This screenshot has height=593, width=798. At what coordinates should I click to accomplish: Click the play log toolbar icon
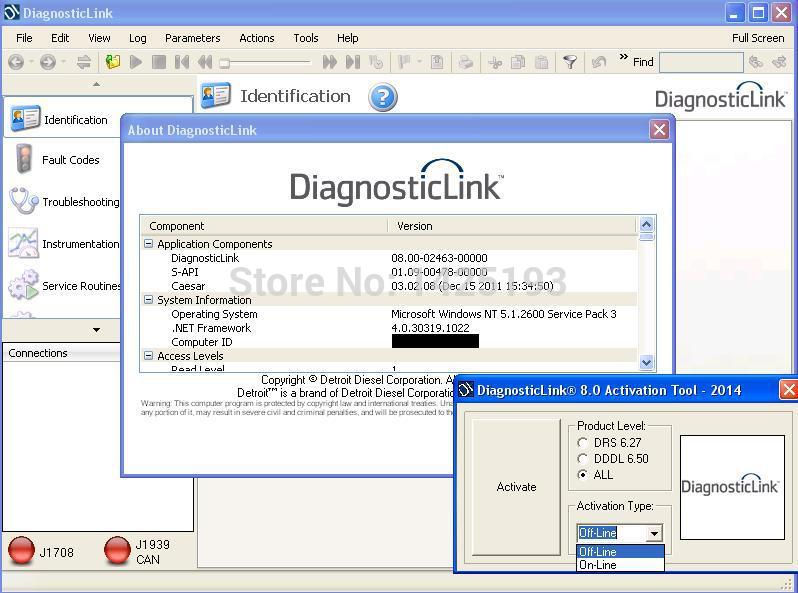135,62
